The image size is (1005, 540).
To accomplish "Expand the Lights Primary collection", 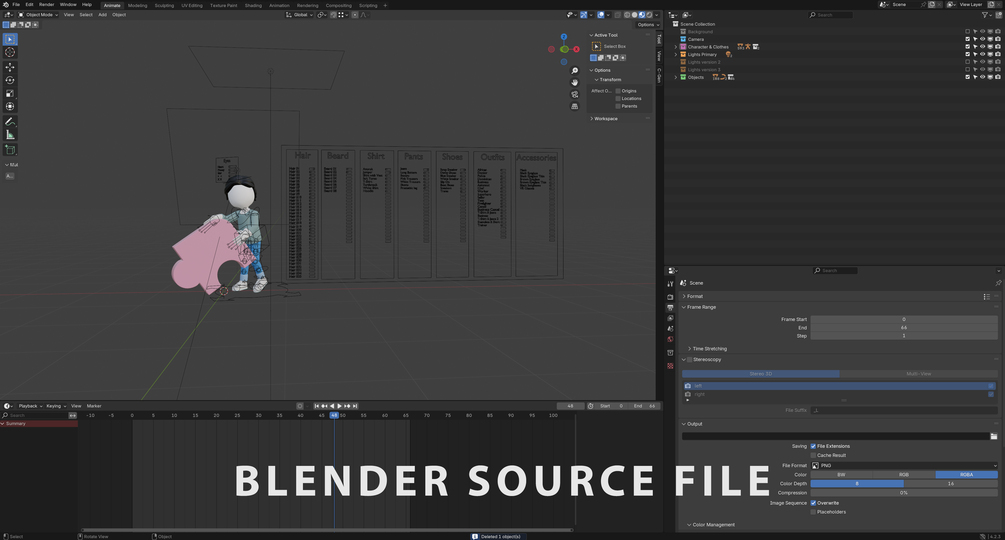I will 676,54.
